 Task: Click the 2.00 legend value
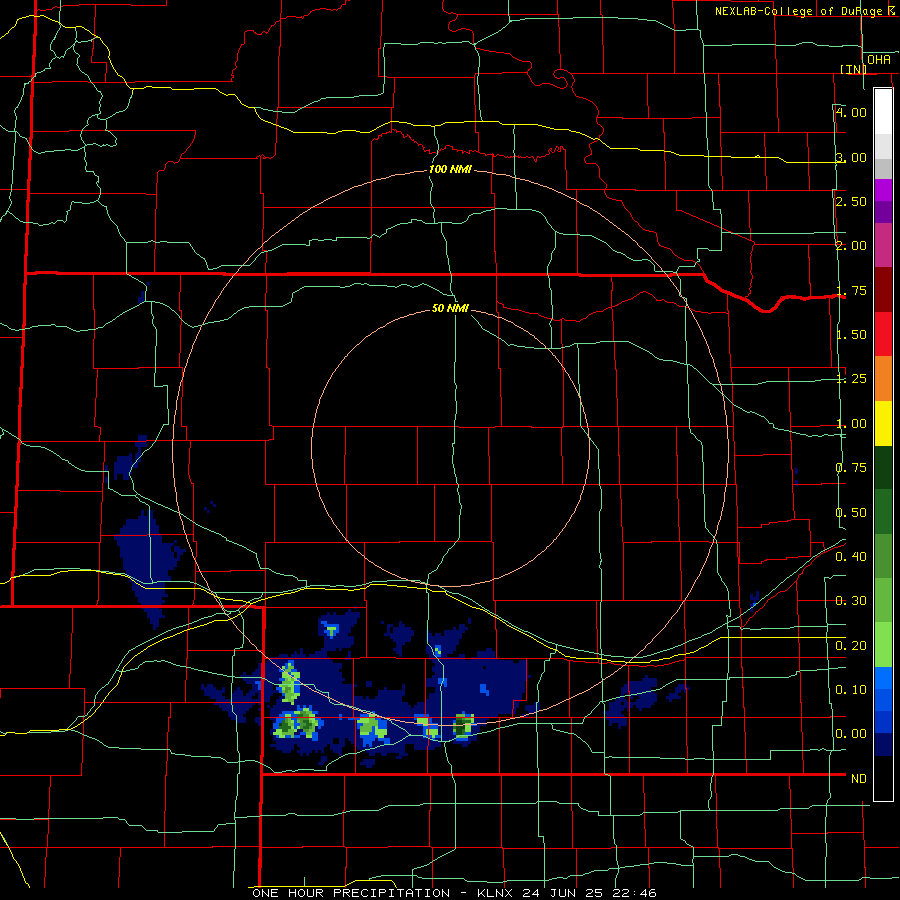pyautogui.click(x=851, y=246)
